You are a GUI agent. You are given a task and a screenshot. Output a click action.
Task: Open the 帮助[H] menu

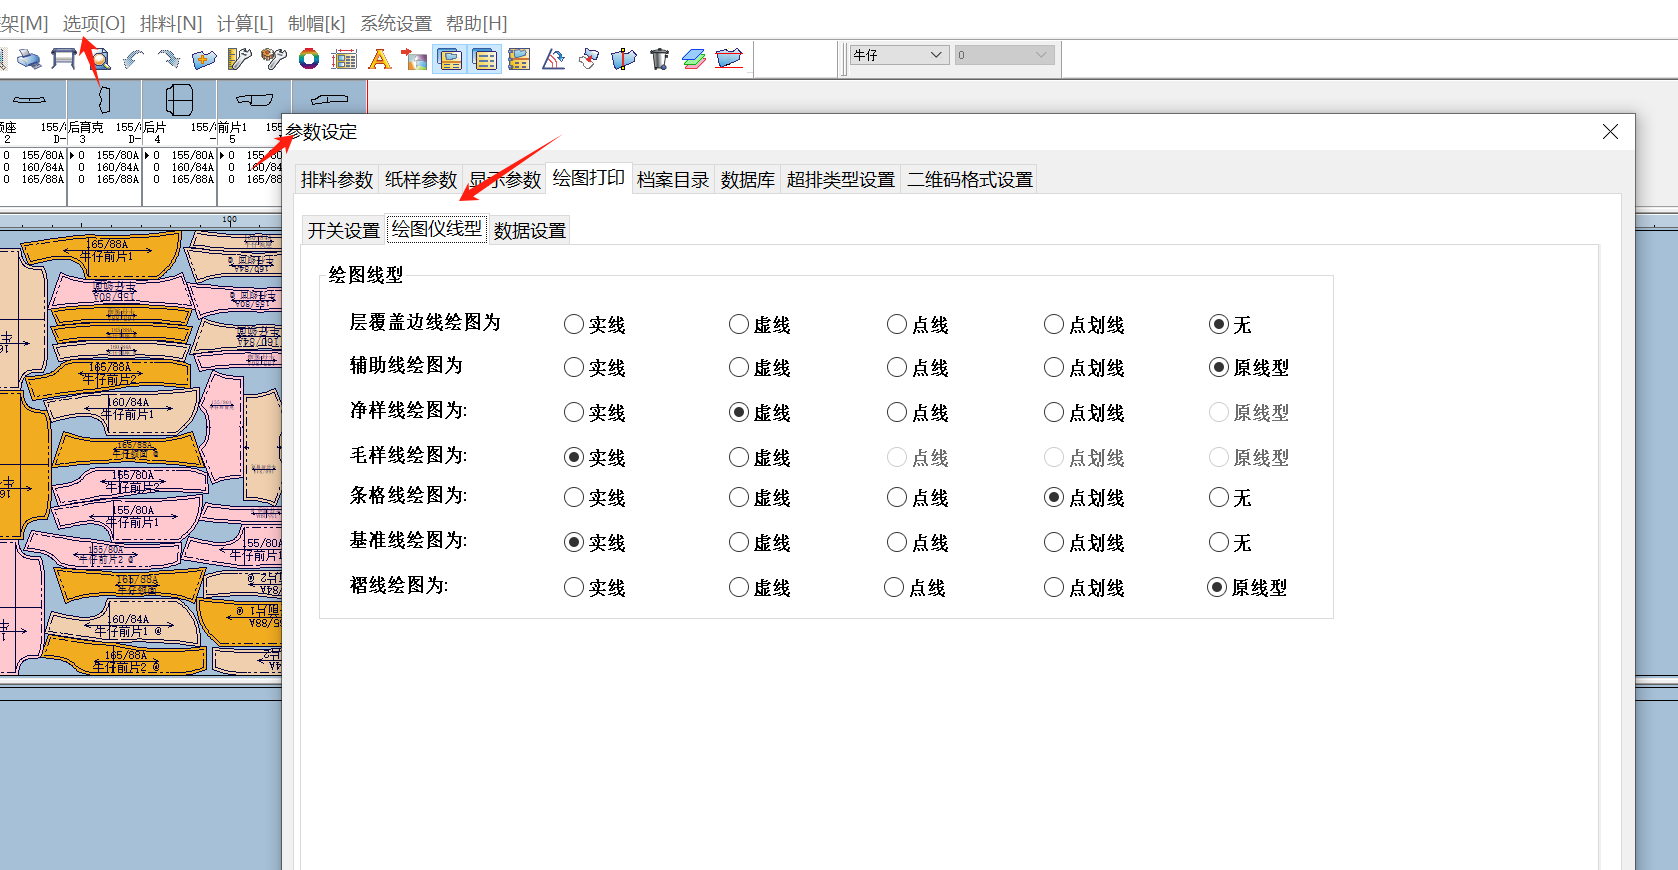pyautogui.click(x=476, y=23)
